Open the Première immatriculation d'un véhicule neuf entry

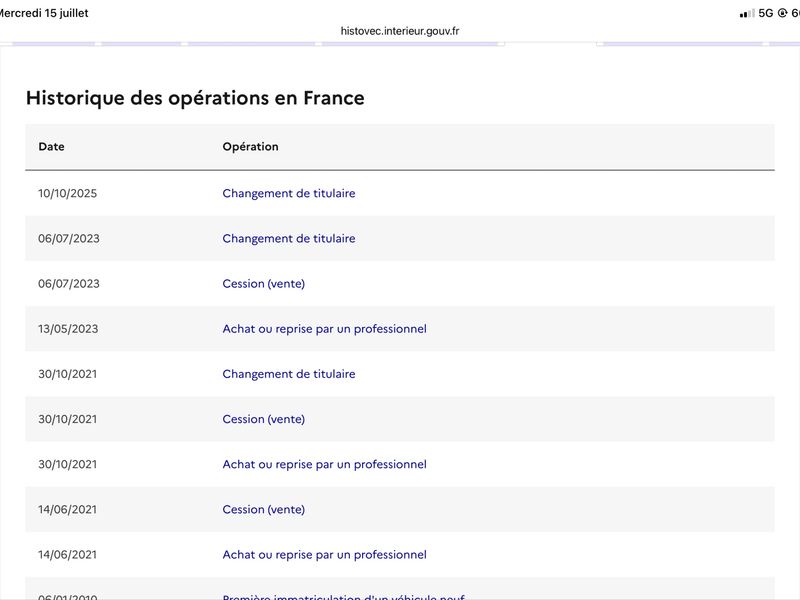[x=344, y=596]
